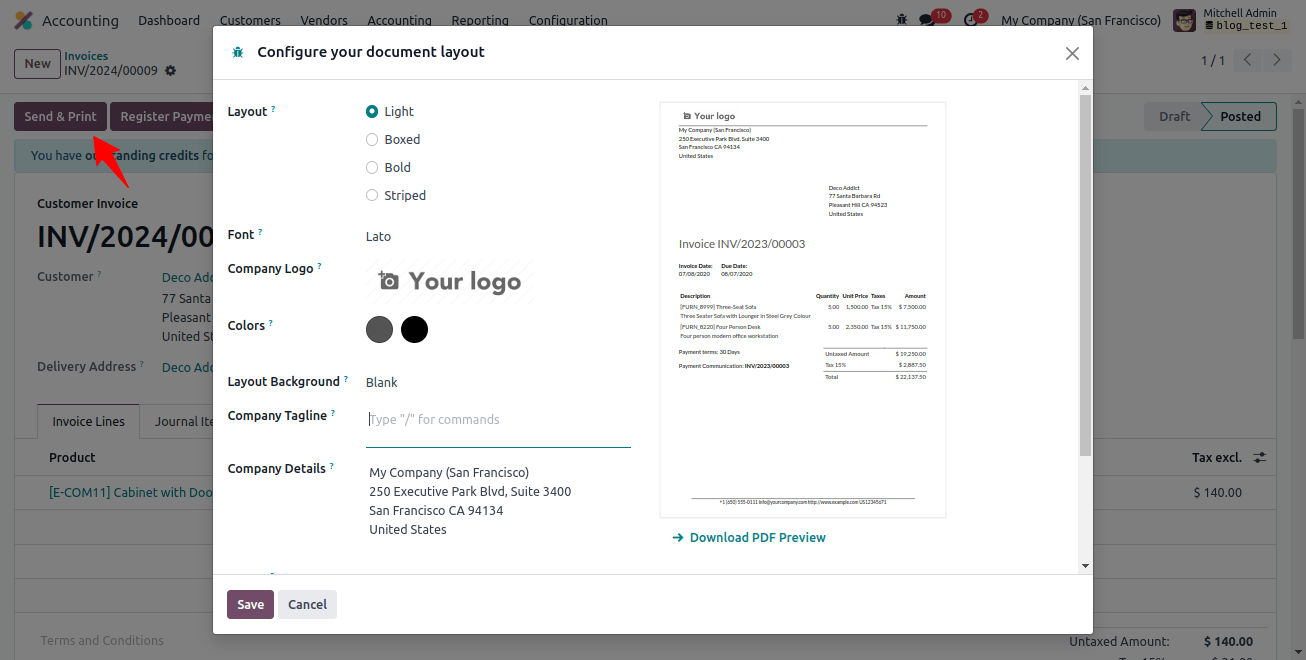Click the Draft status stage

1174,116
